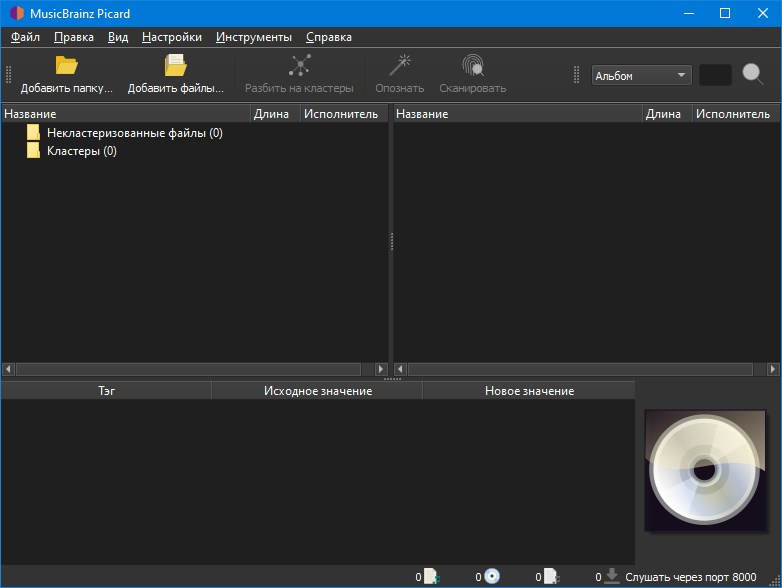Open the Настройки menu
Screen dimensions: 782x588
[171, 37]
